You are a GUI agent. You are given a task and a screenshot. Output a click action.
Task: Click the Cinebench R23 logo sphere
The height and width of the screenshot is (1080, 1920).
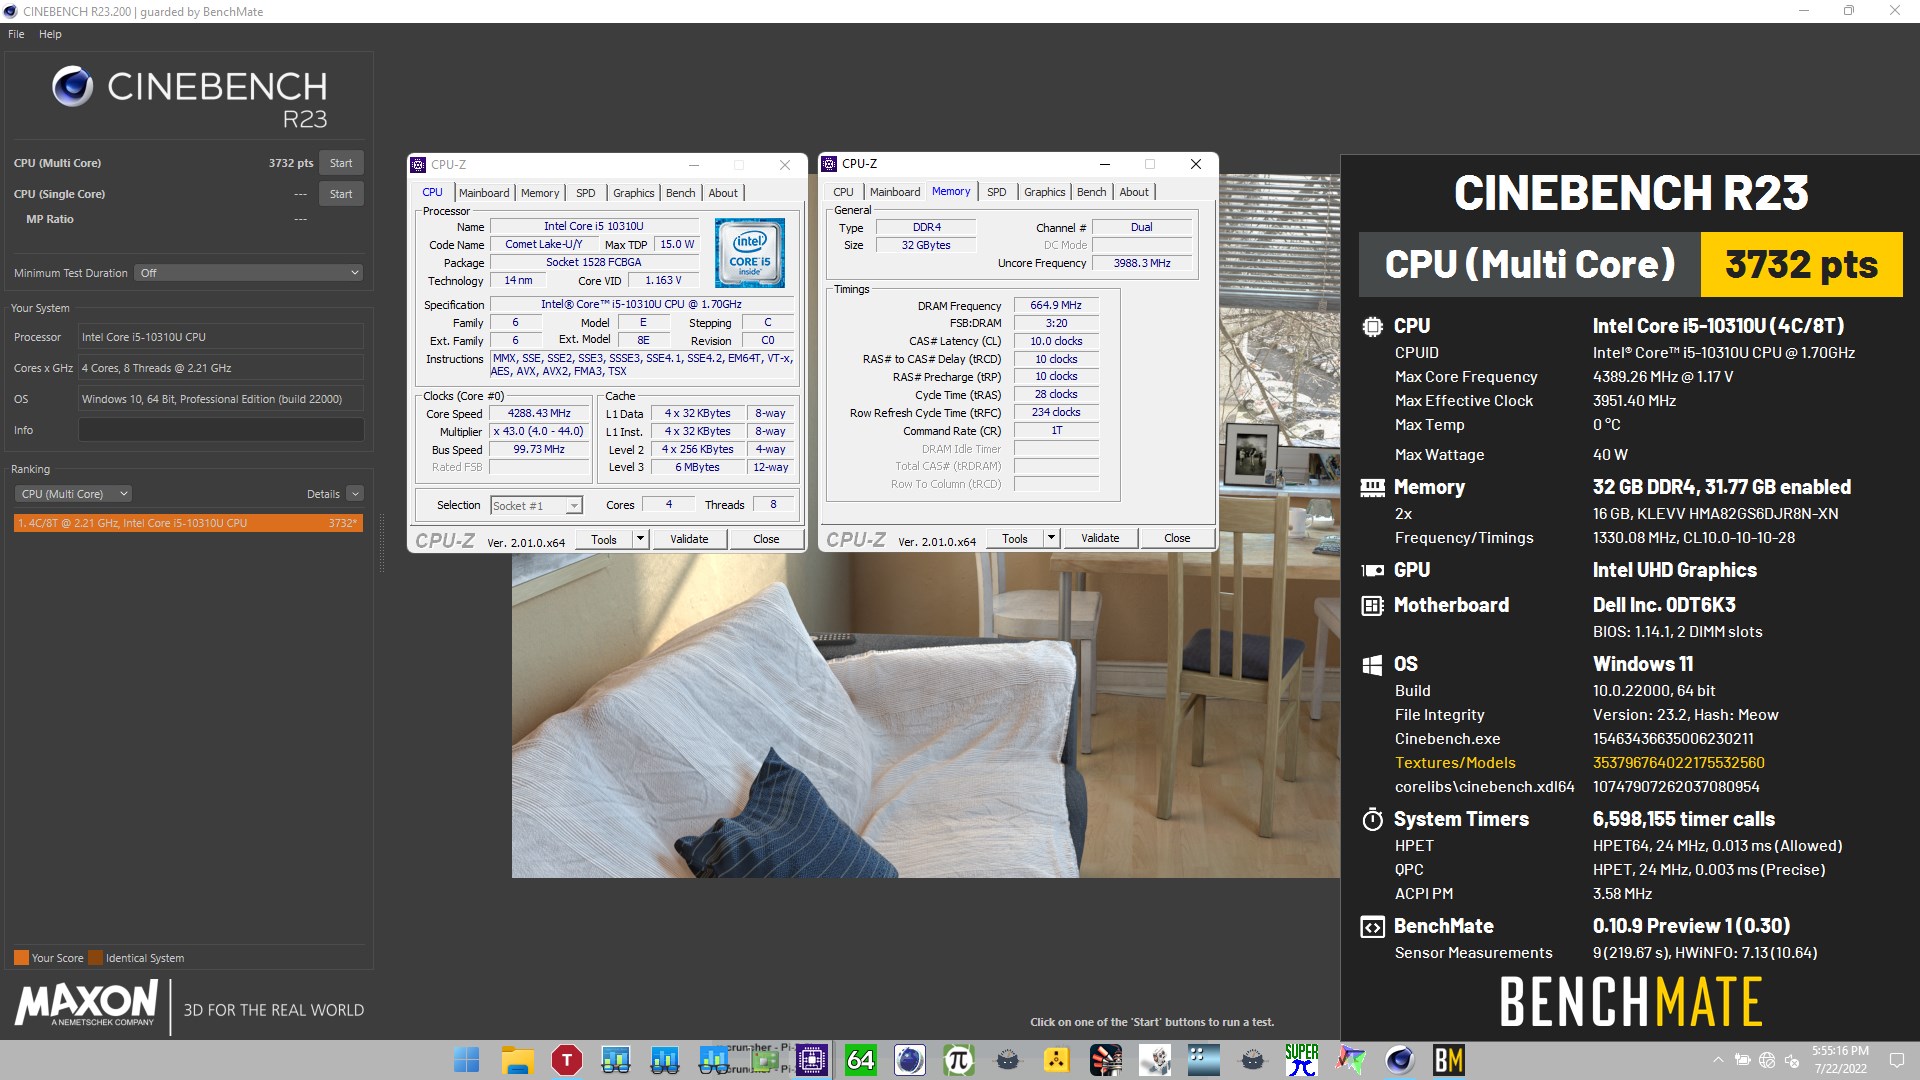click(x=72, y=87)
